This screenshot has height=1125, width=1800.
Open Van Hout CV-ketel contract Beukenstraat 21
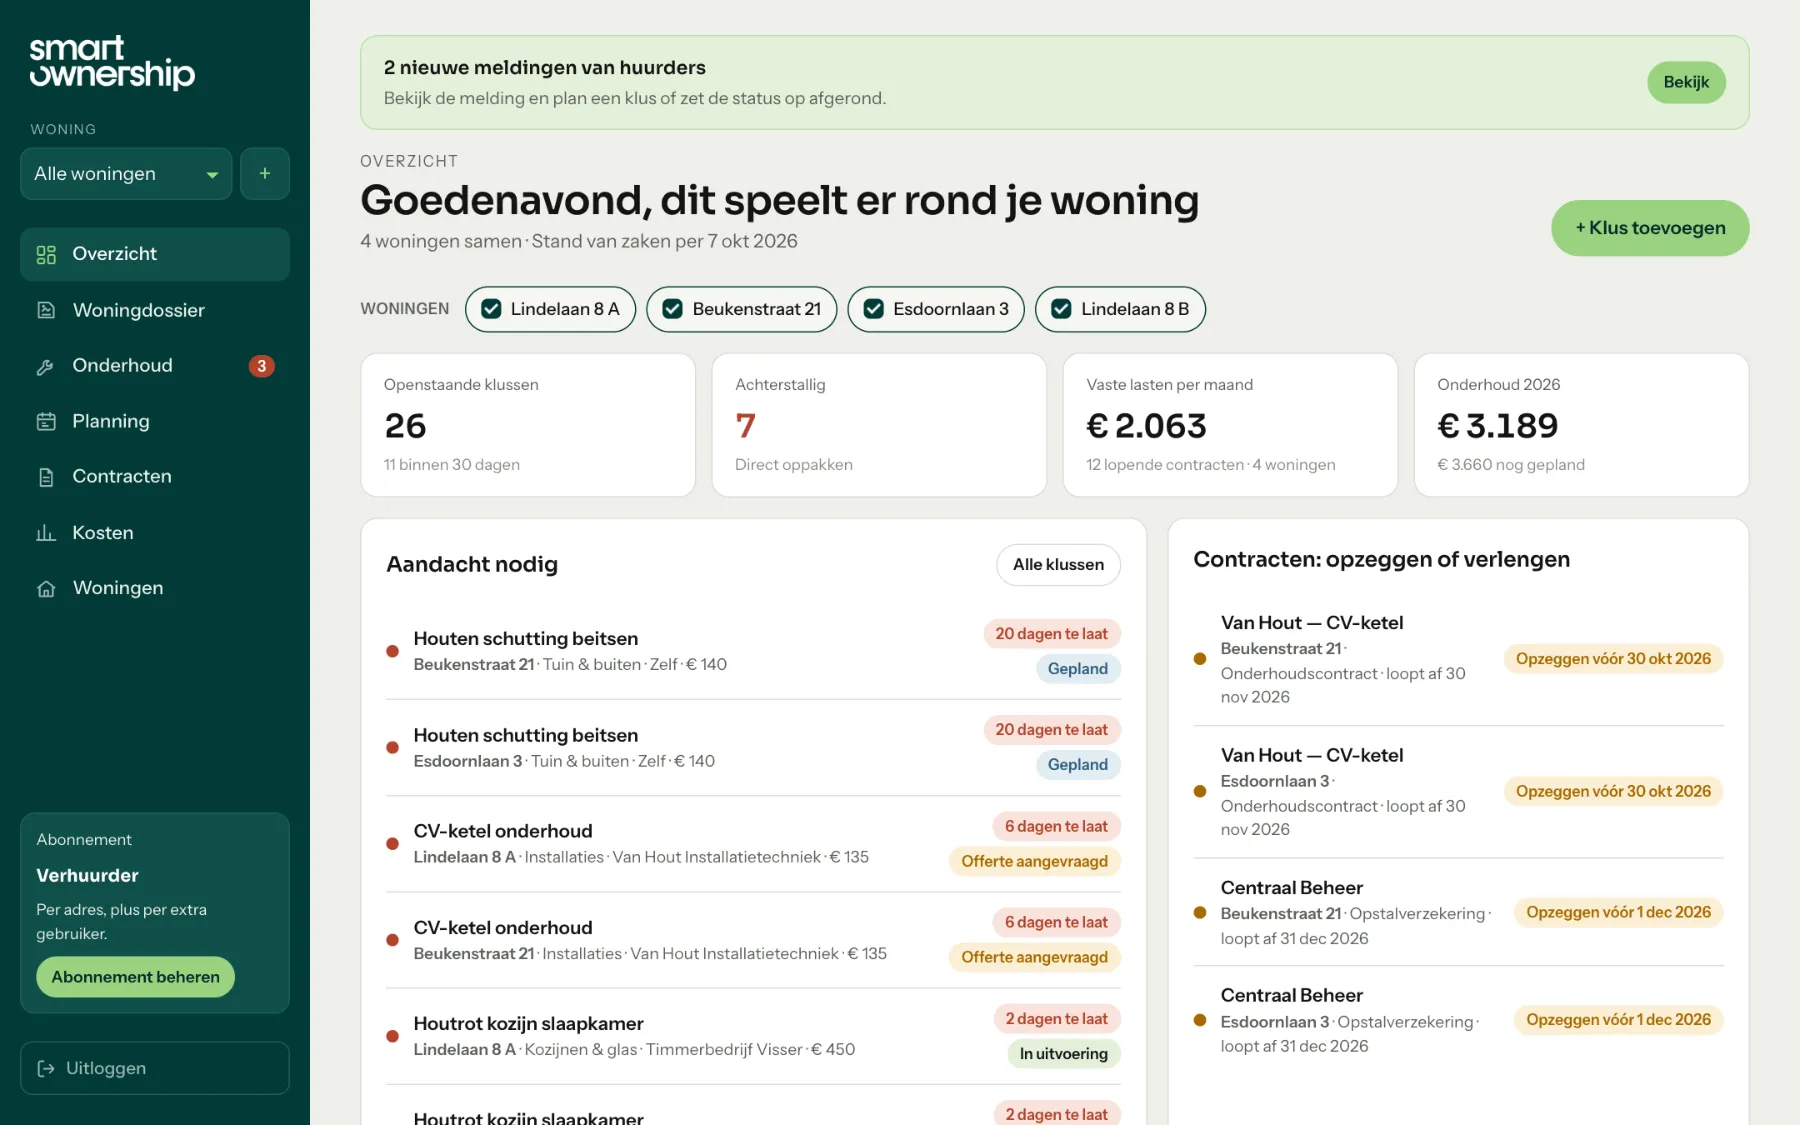tap(1458, 659)
